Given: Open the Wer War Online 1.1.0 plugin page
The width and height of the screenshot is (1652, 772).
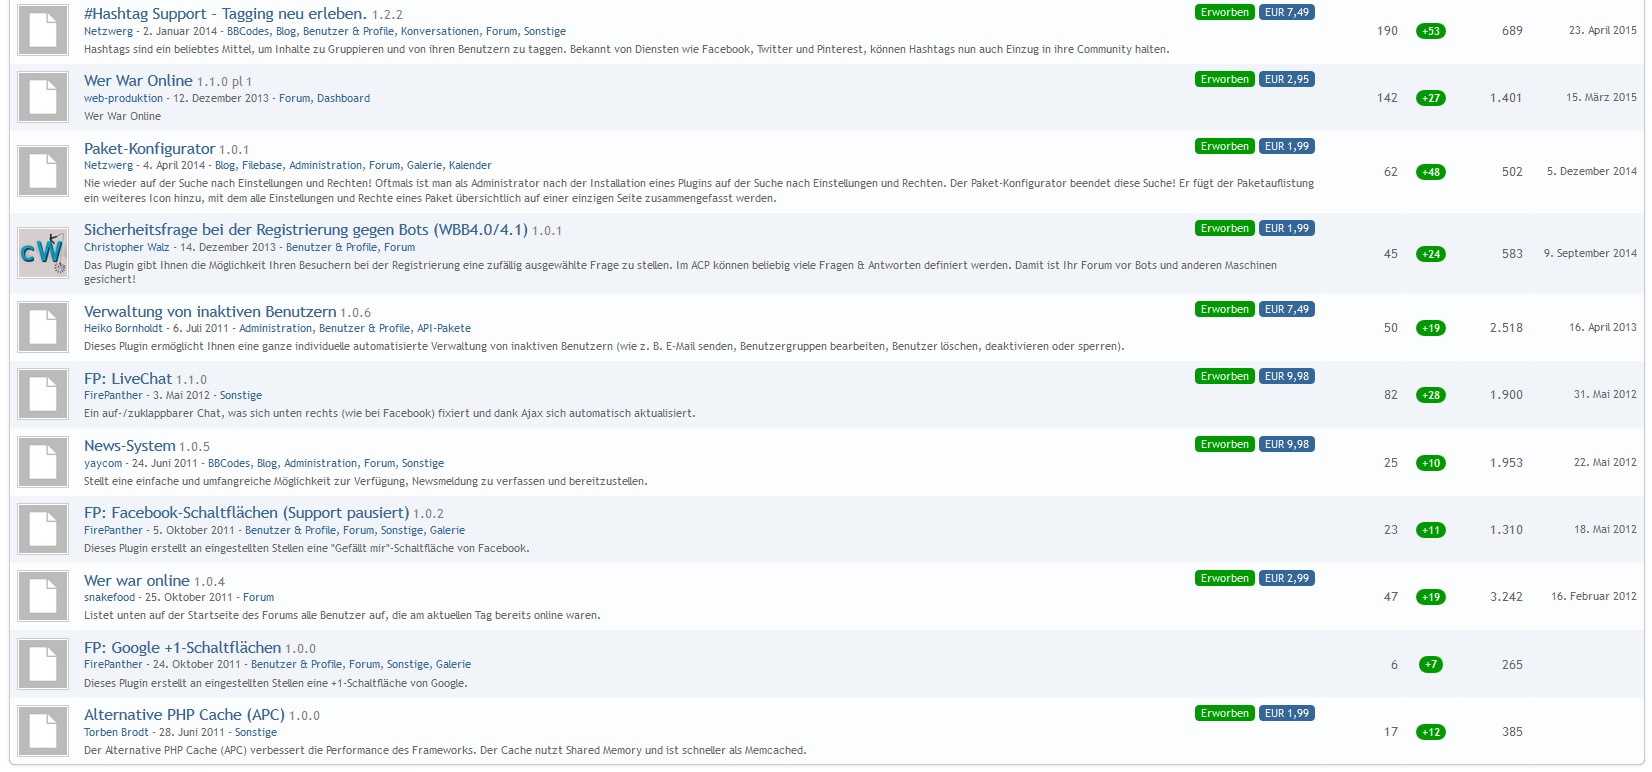Looking at the screenshot, I should (138, 81).
